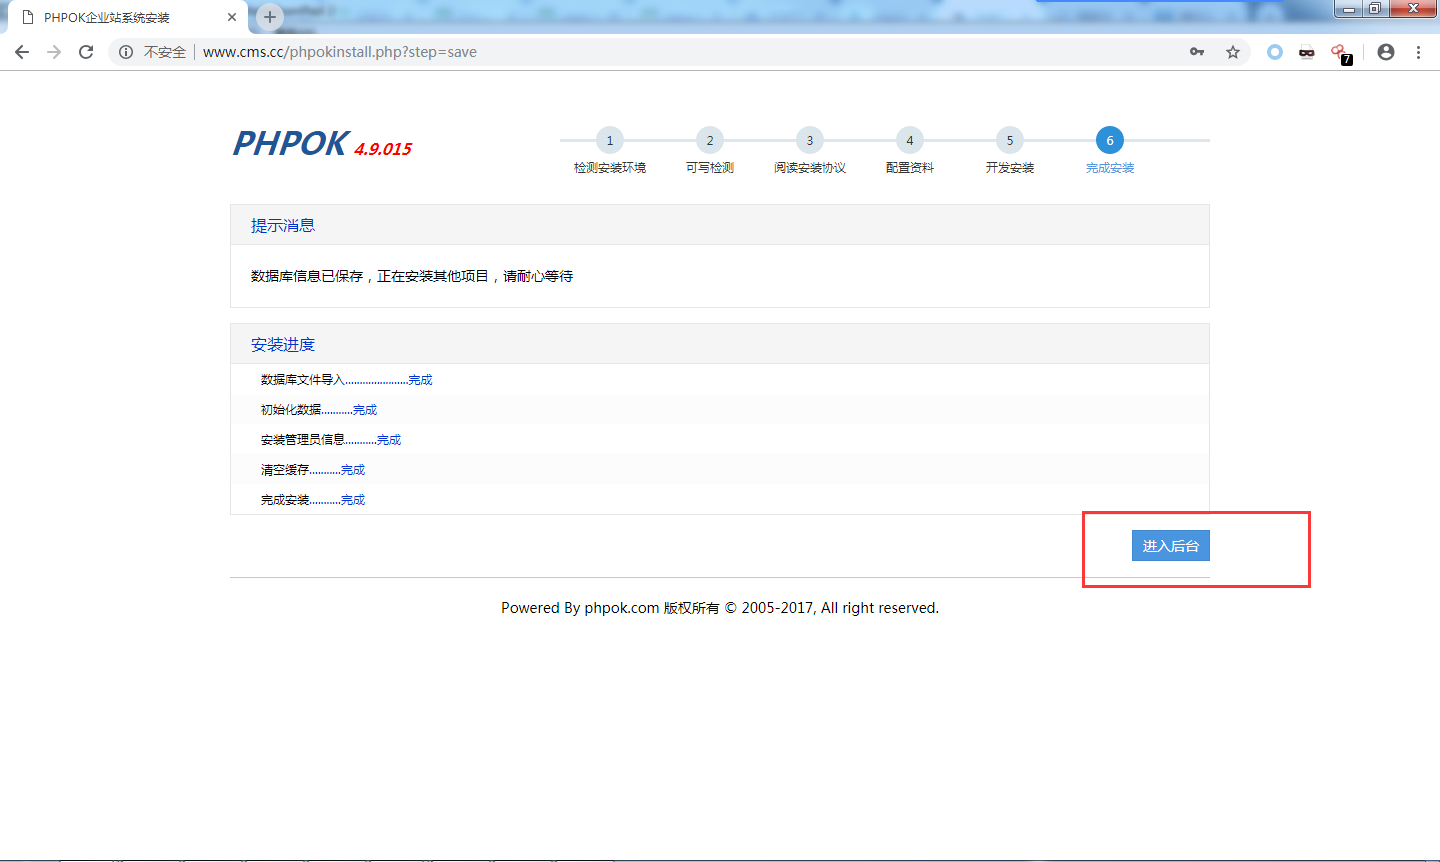
Task: Close the PHPOK企业站系统安装 tab
Action: pyautogui.click(x=232, y=17)
